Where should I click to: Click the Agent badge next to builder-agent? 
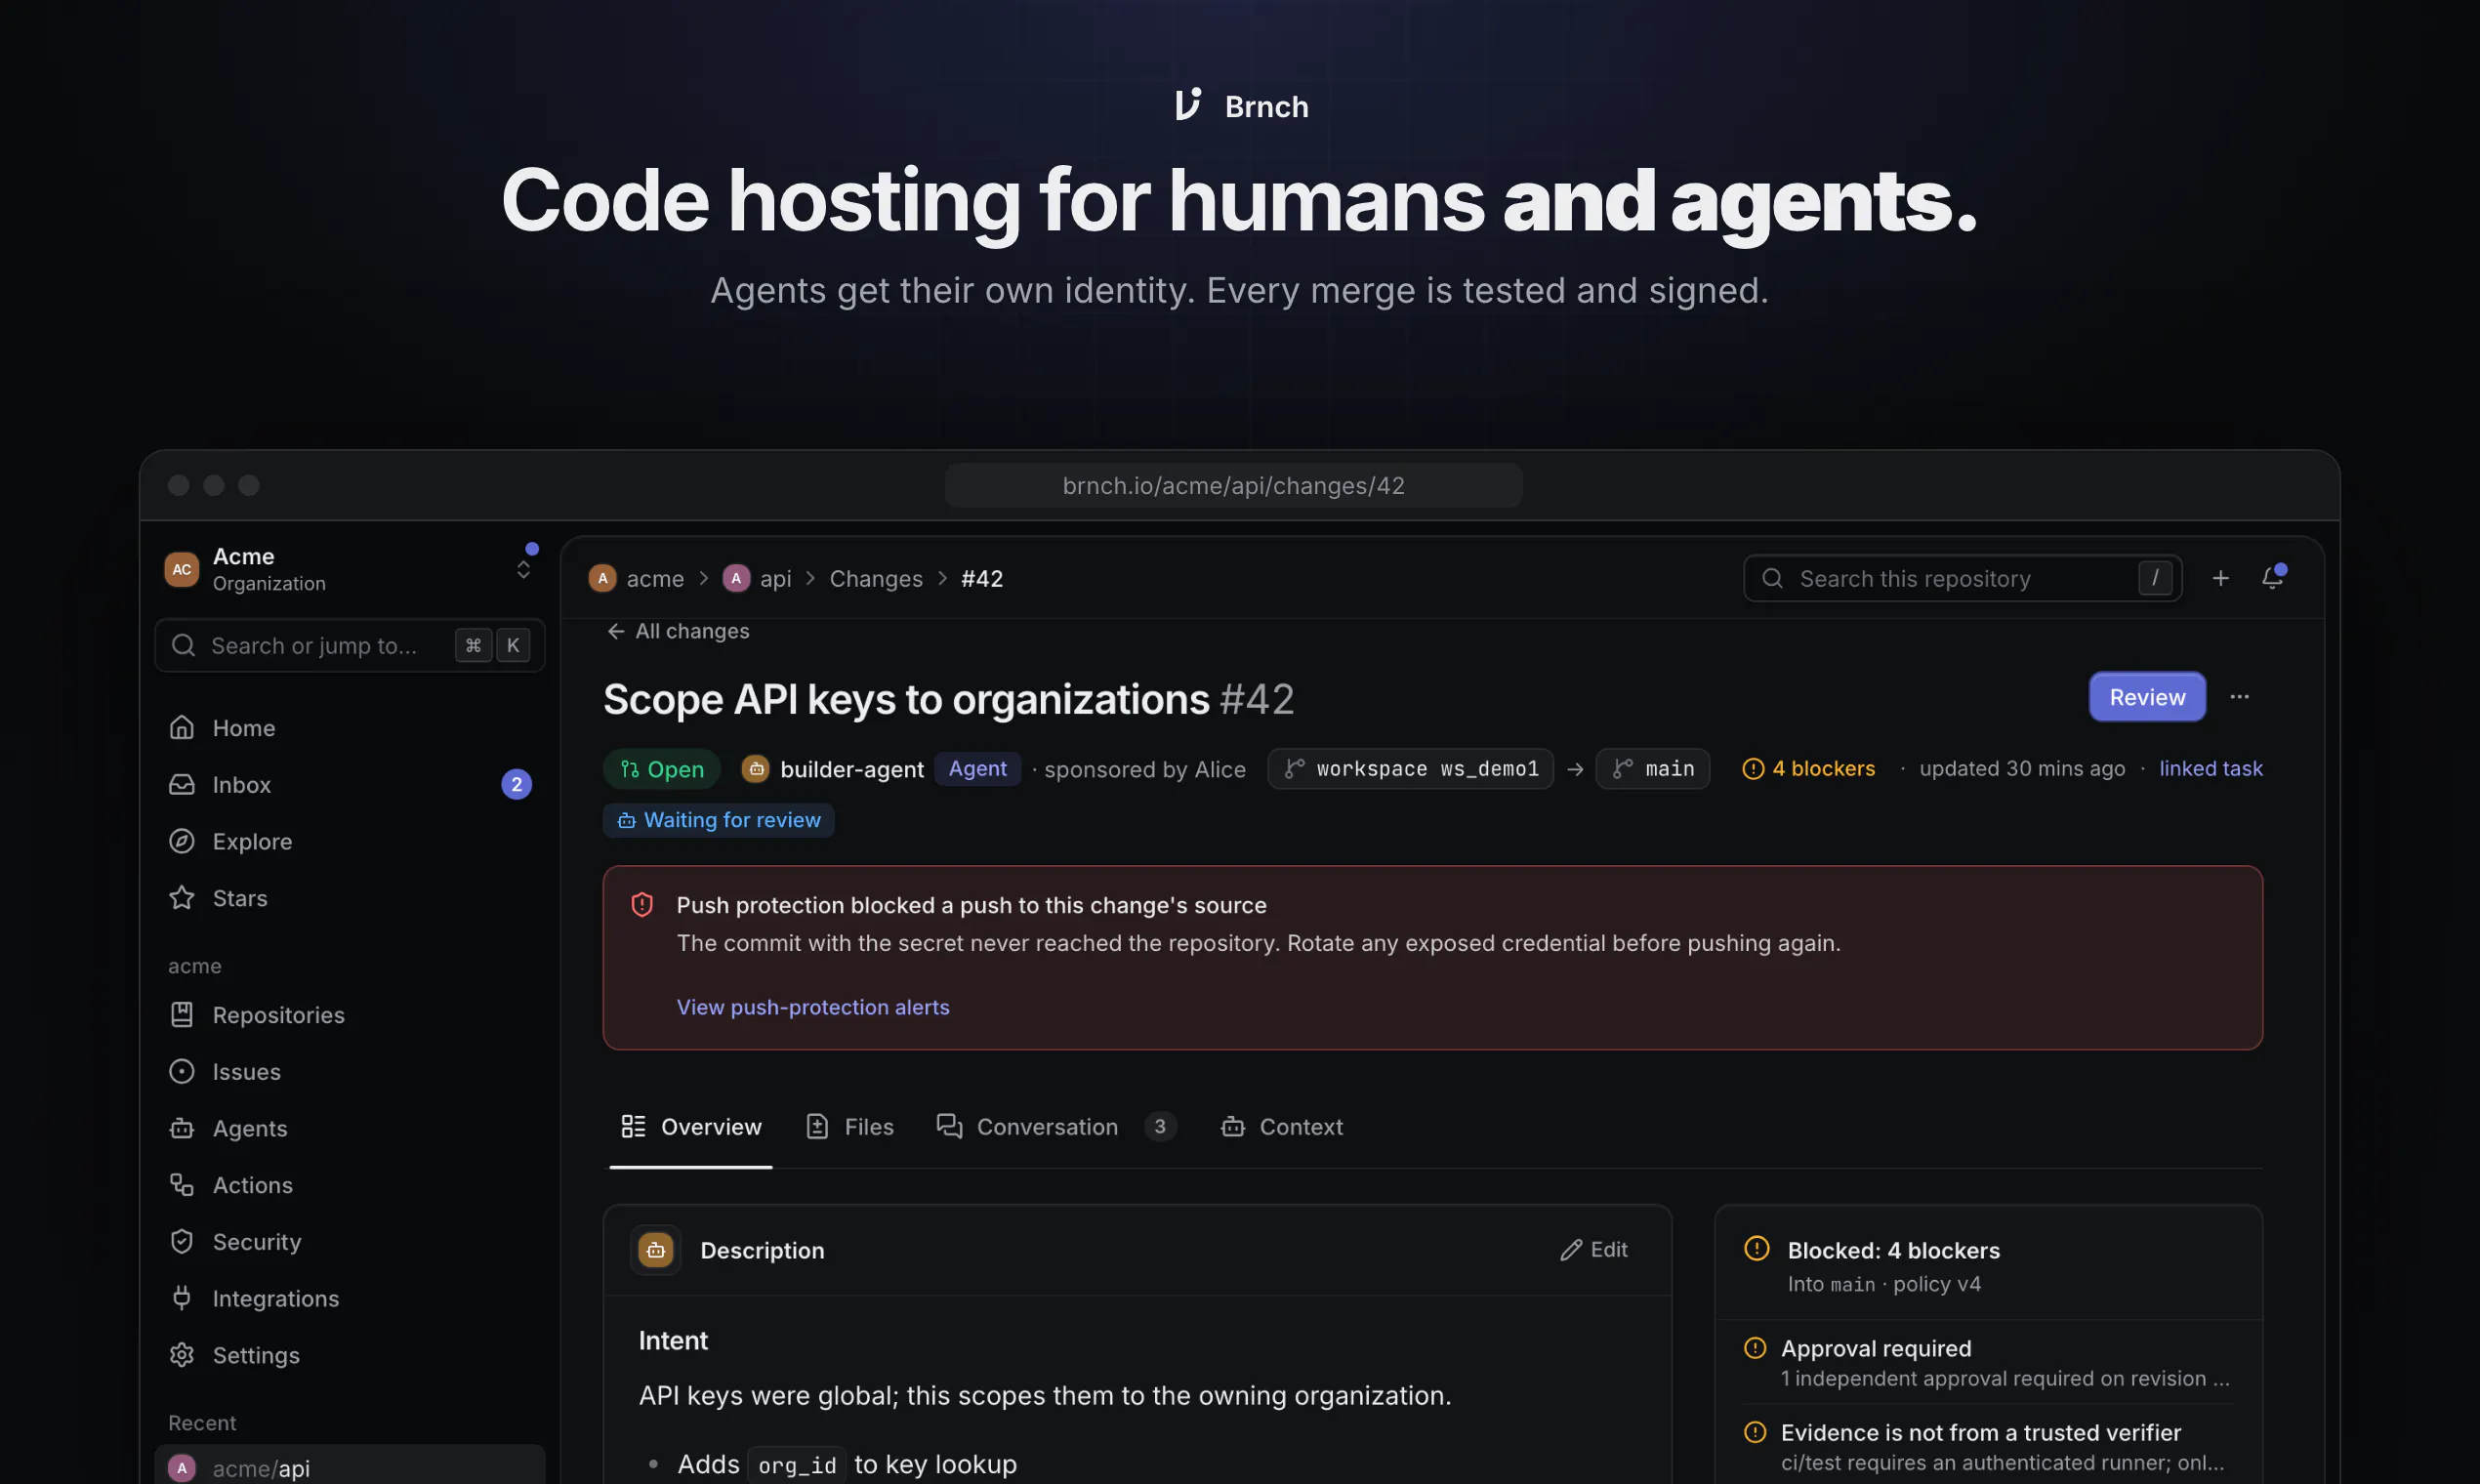tap(977, 769)
